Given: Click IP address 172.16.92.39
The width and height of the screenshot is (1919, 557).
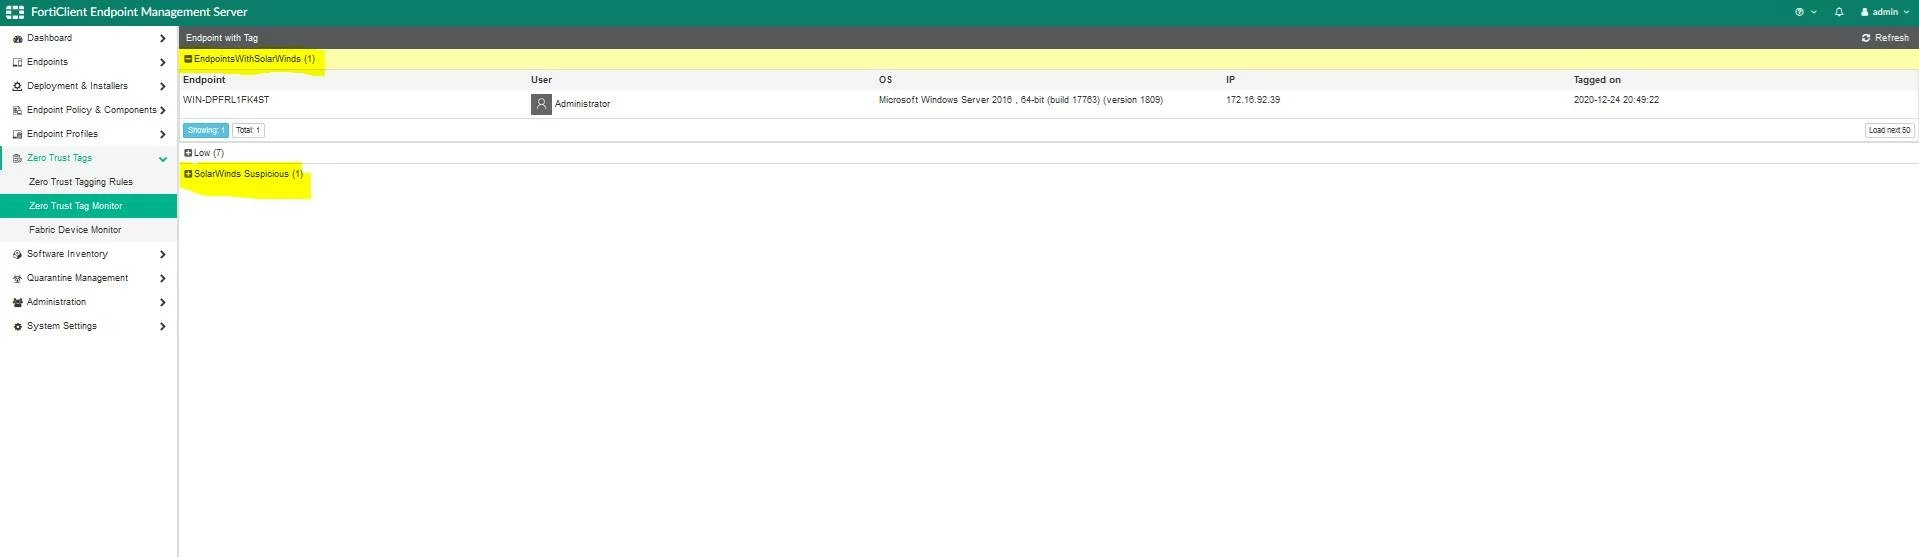Looking at the screenshot, I should pyautogui.click(x=1253, y=100).
